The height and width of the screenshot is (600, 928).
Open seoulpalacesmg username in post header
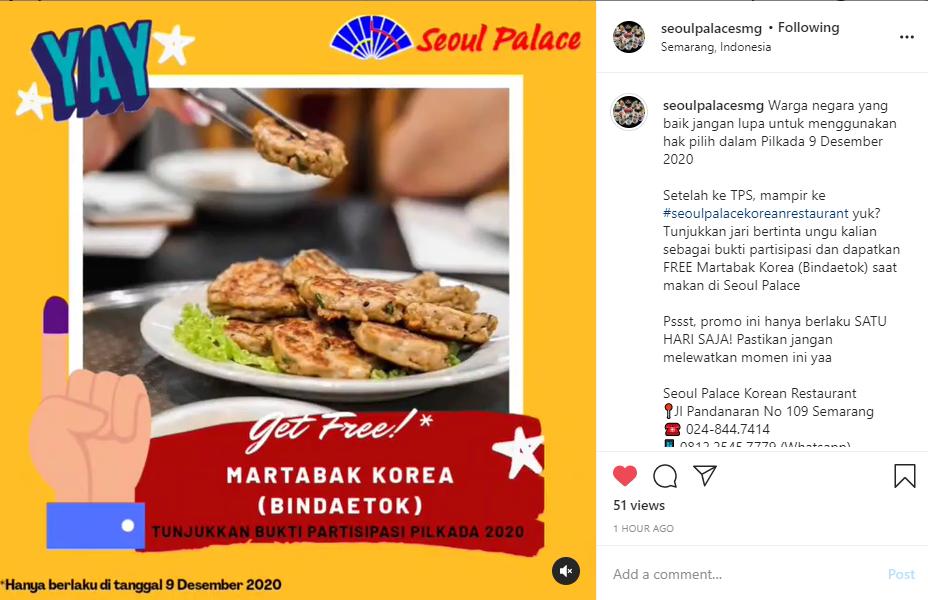tap(711, 28)
